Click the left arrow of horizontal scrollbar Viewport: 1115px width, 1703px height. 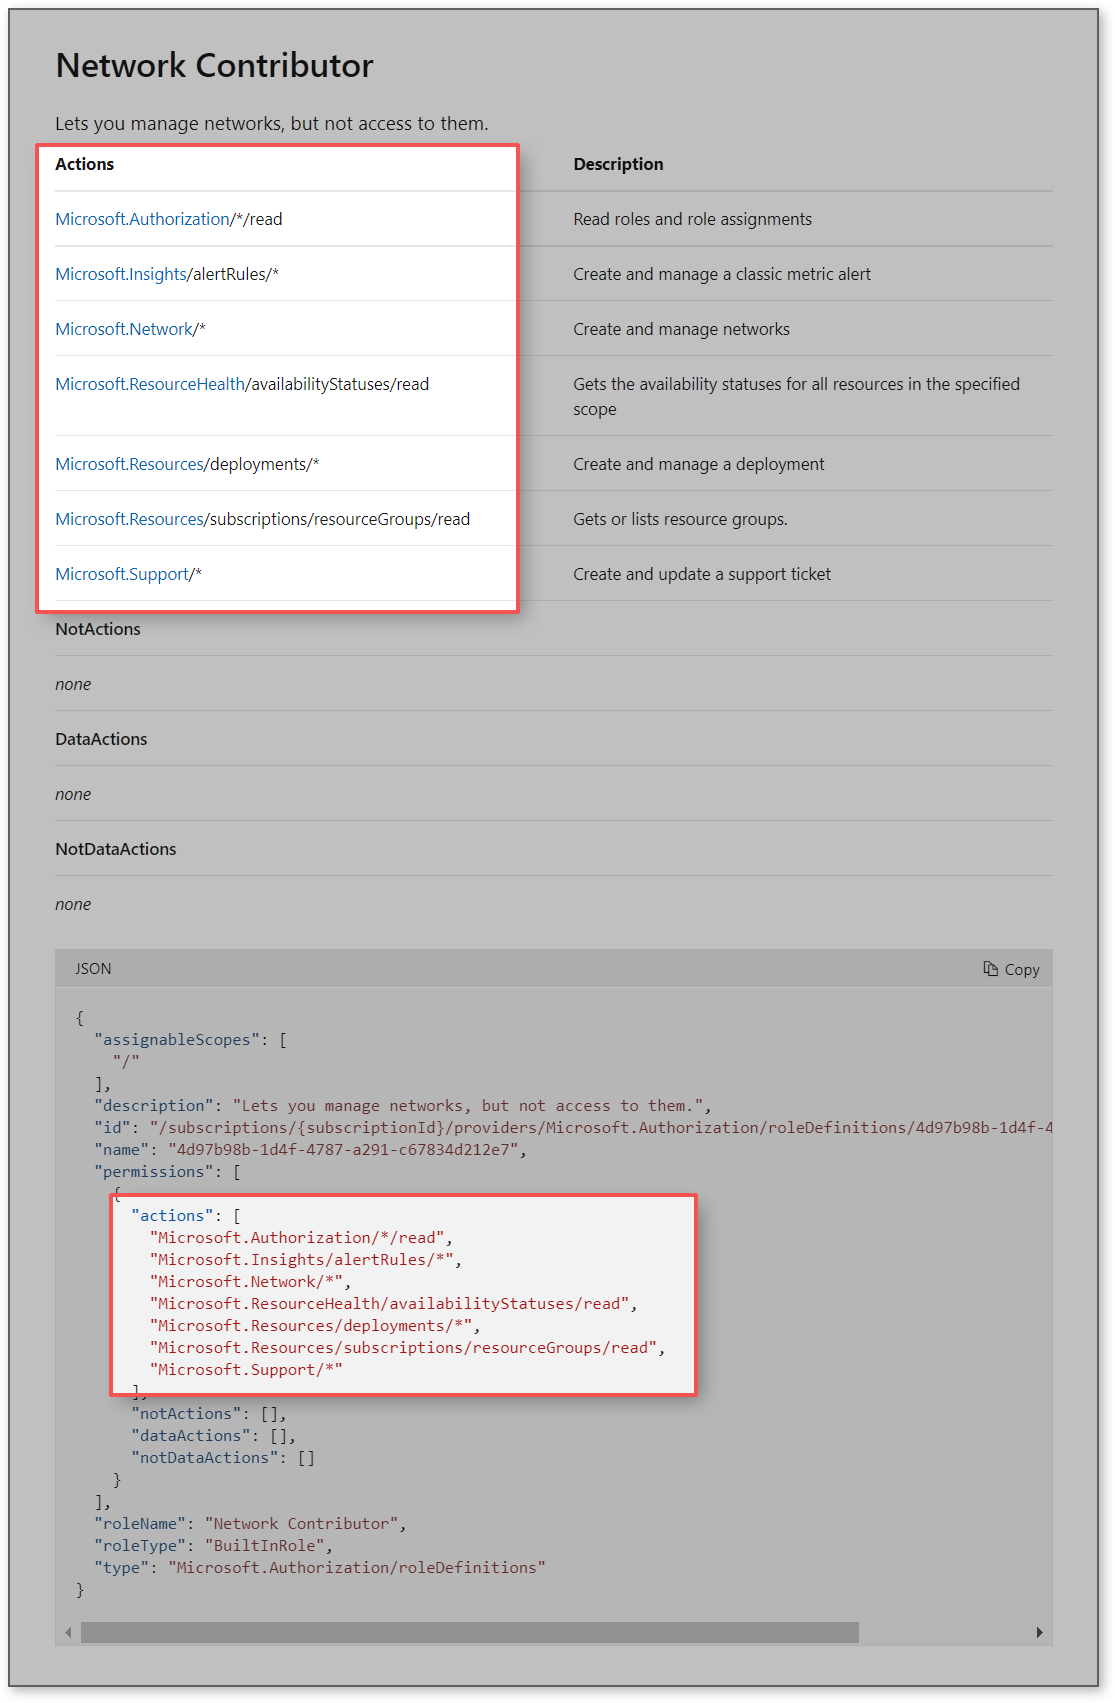68,1632
